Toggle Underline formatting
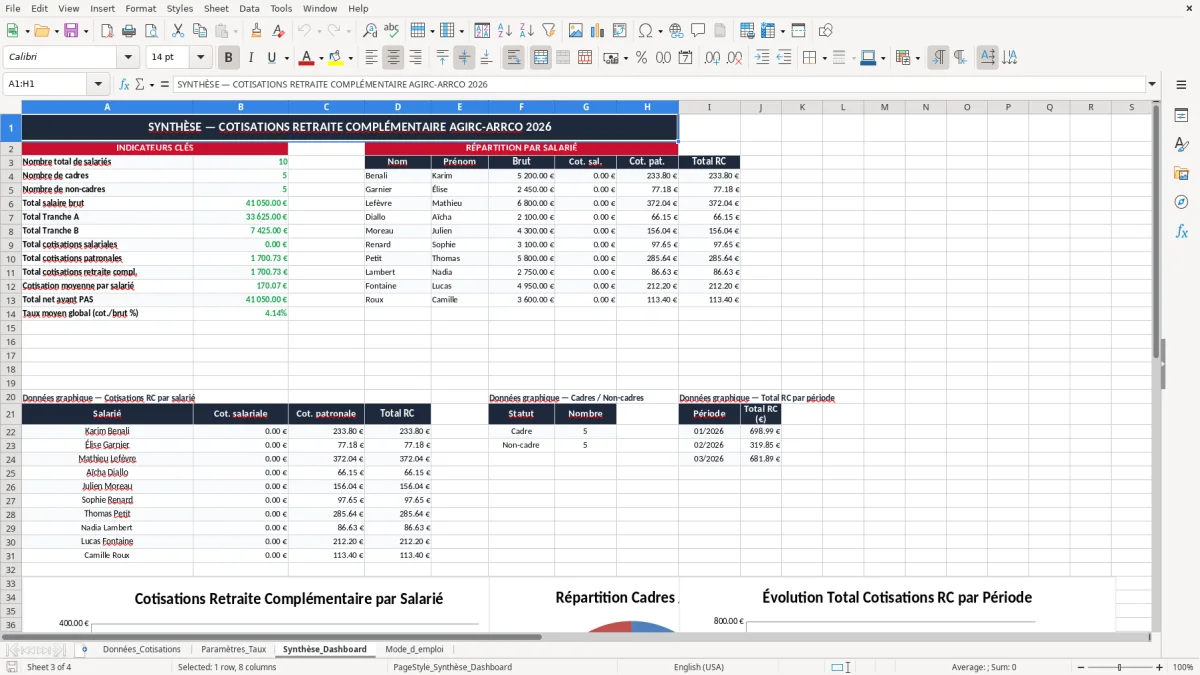This screenshot has height=675, width=1200. tap(271, 58)
